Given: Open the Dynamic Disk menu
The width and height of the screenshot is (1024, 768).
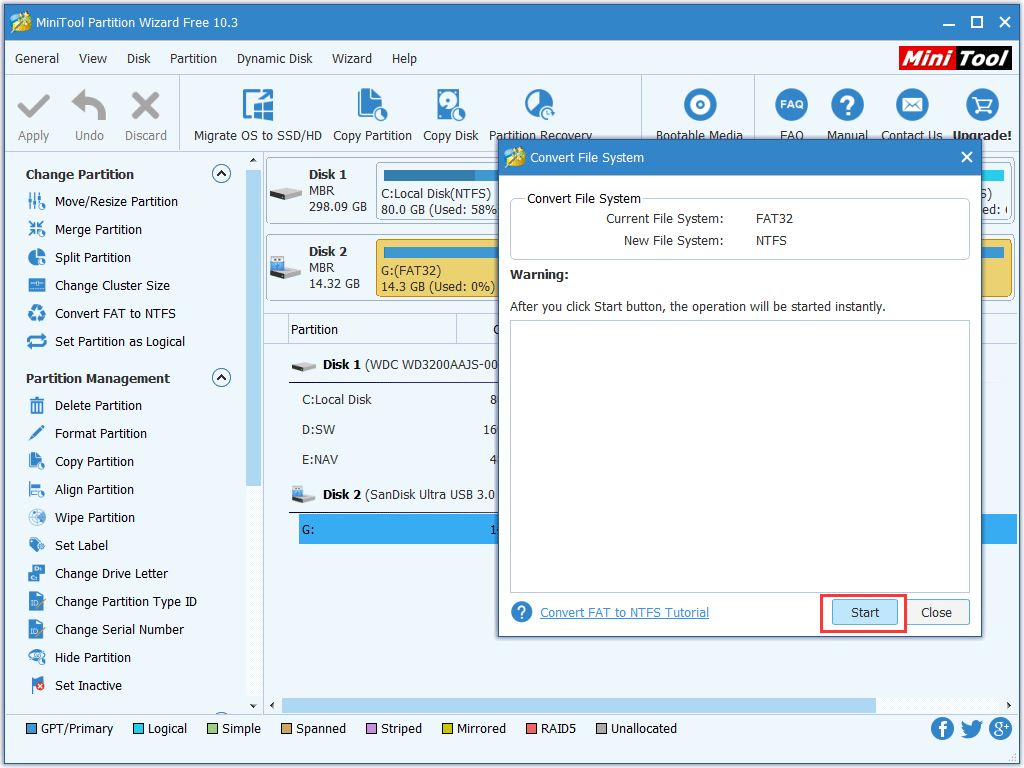Looking at the screenshot, I should point(274,59).
